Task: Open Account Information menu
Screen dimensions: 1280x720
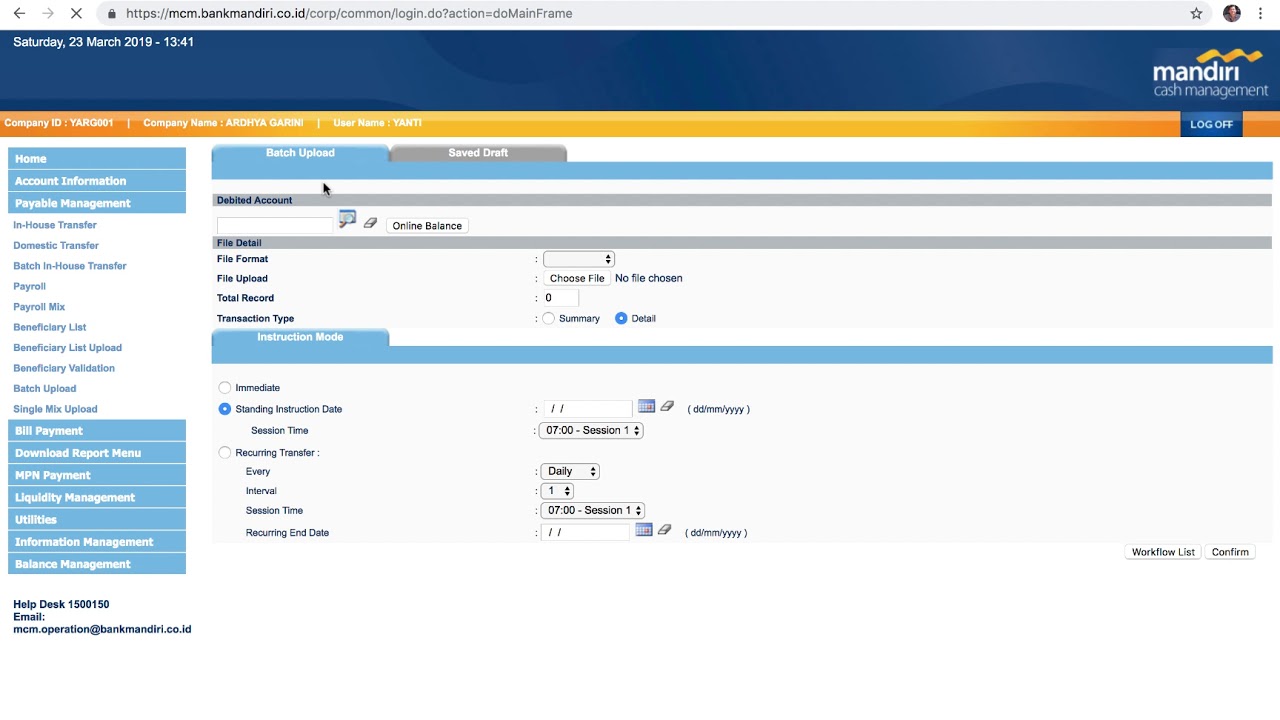Action: coord(97,181)
